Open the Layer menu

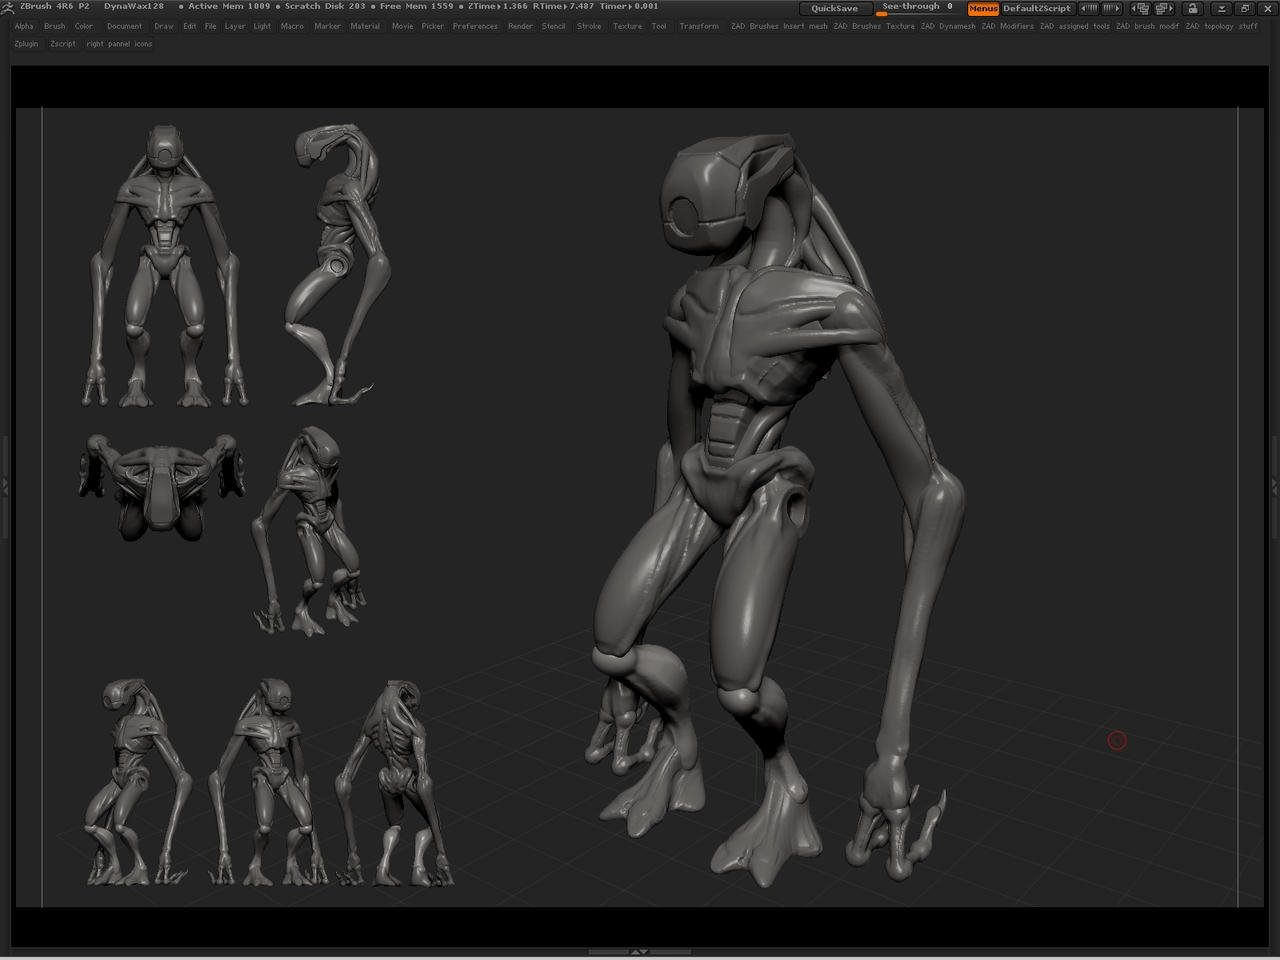(x=235, y=26)
